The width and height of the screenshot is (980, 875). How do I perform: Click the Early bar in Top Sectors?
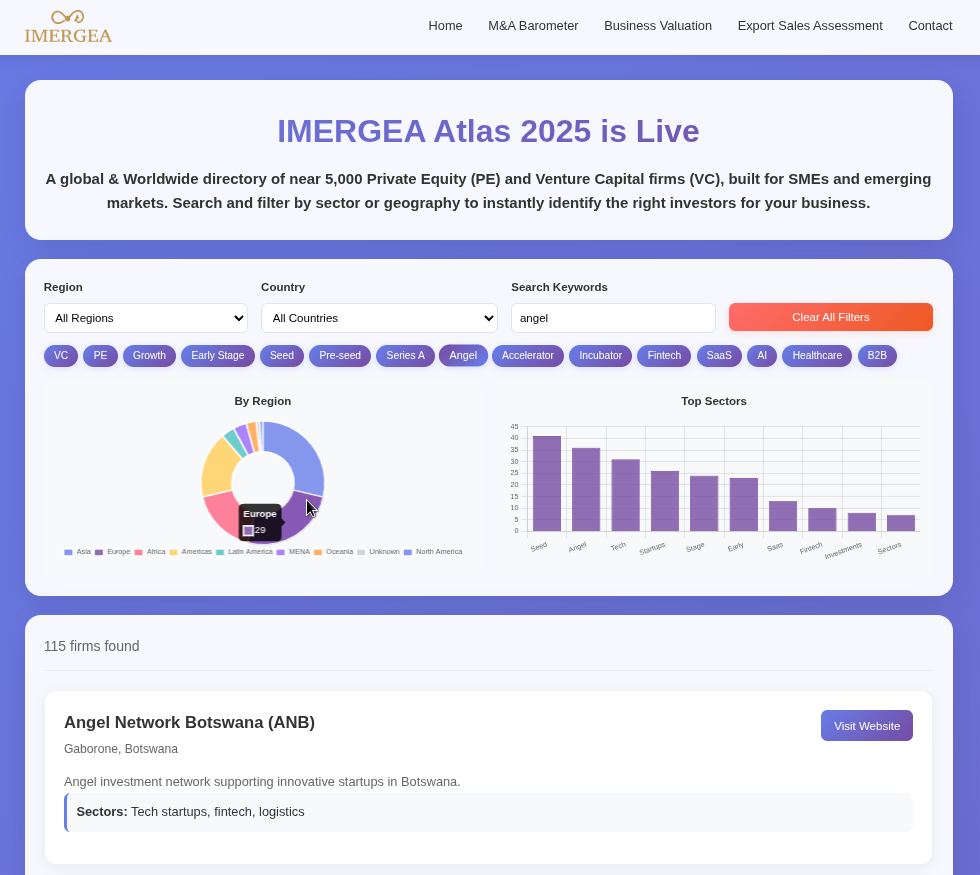coord(744,504)
